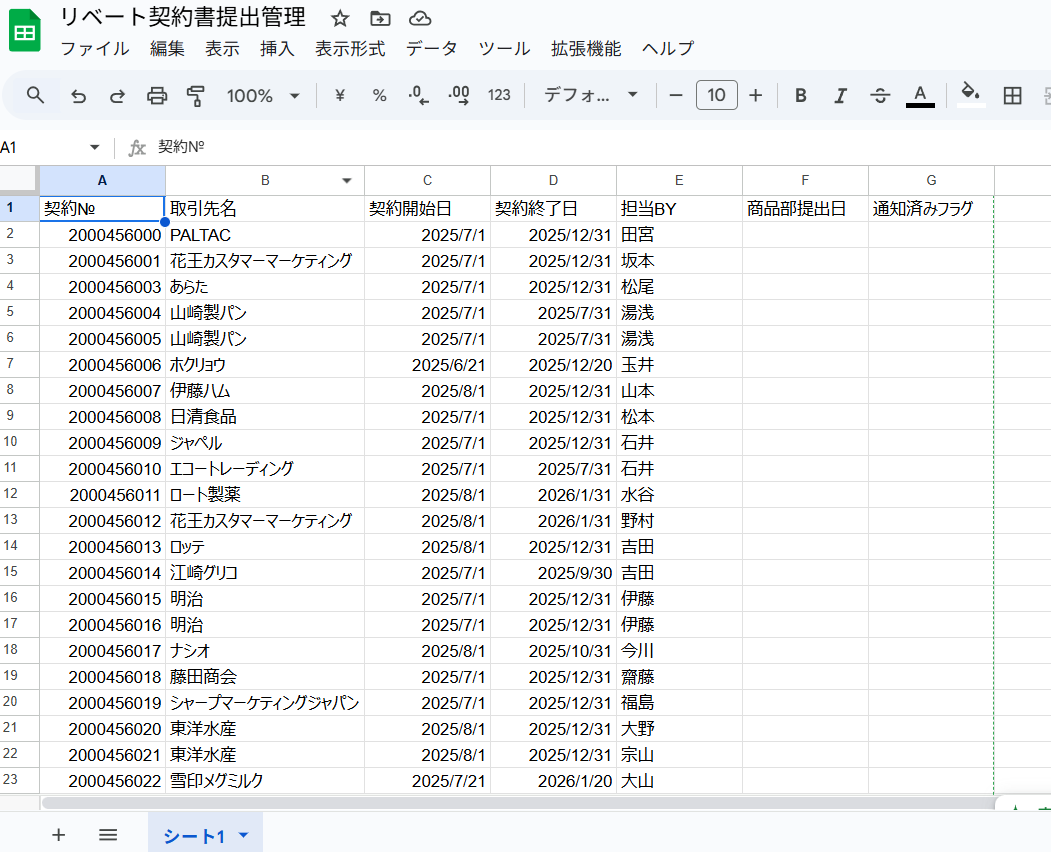Increase decimal places
The image size is (1051, 852).
(x=459, y=96)
